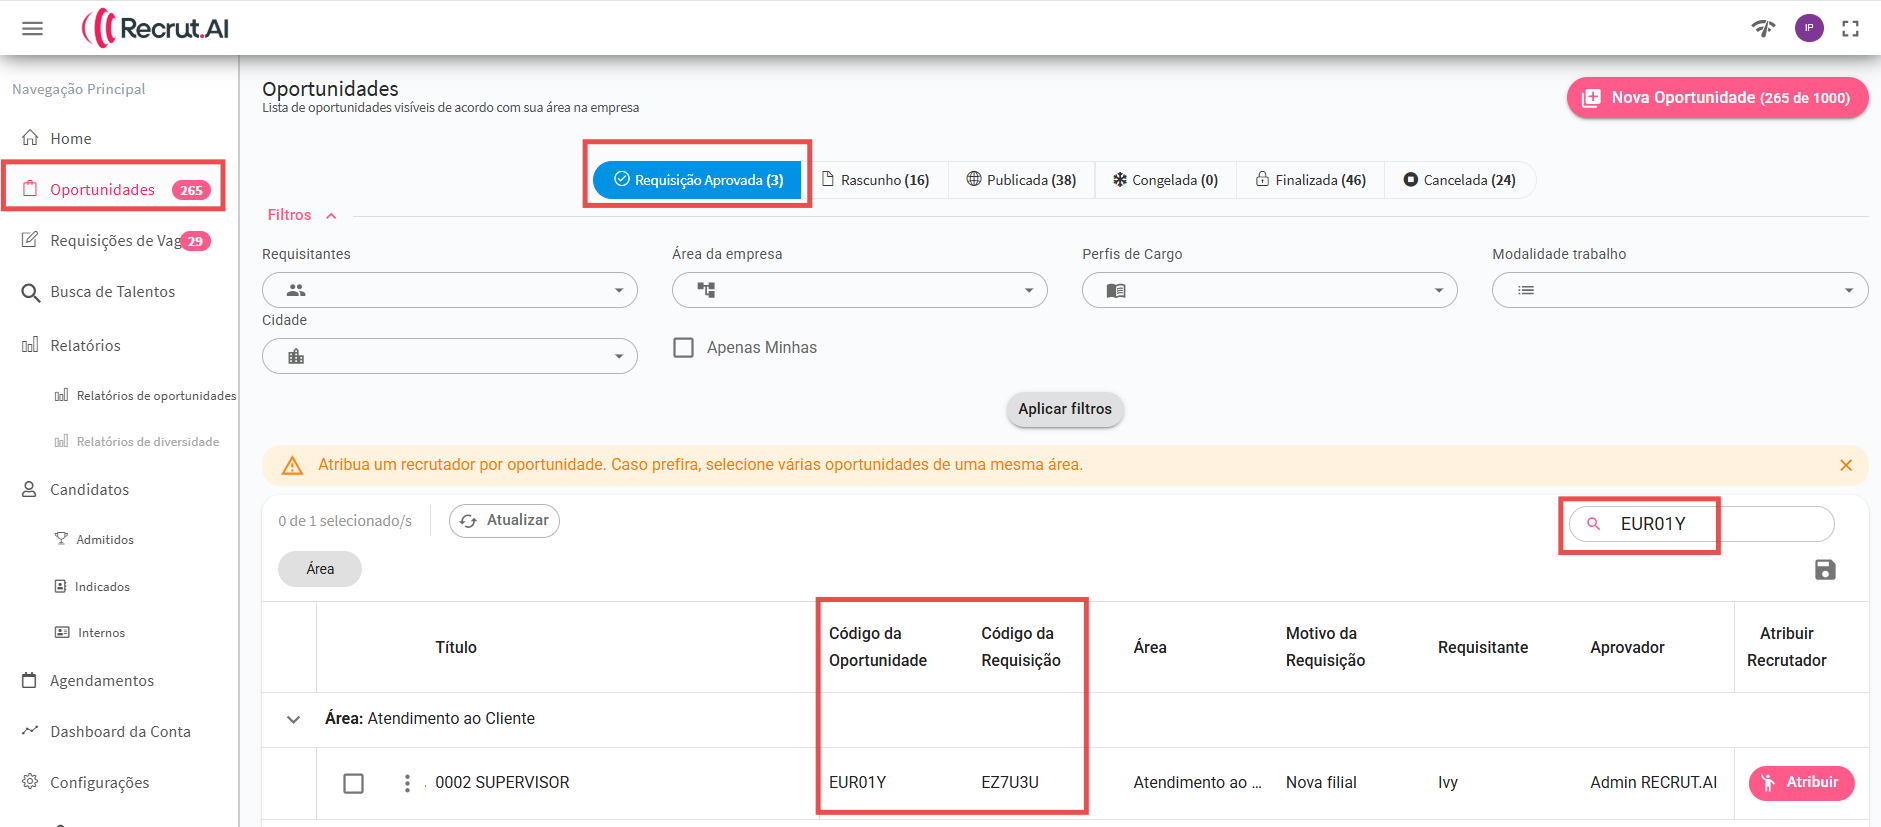Click the save table layout icon
The image size is (1881, 827).
coord(1824,570)
